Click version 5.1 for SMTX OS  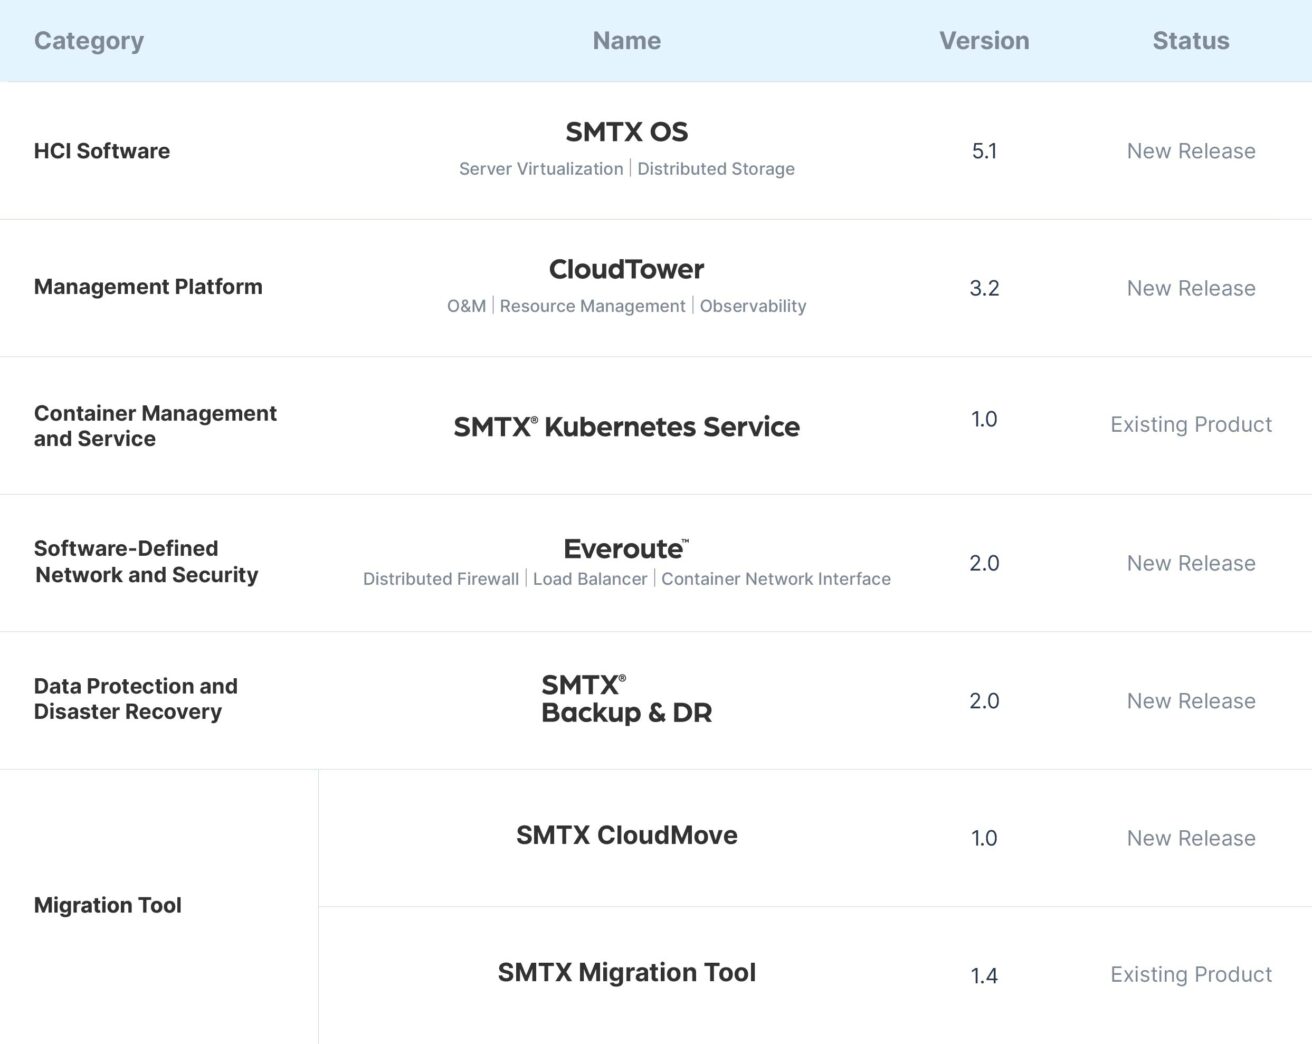[984, 151]
